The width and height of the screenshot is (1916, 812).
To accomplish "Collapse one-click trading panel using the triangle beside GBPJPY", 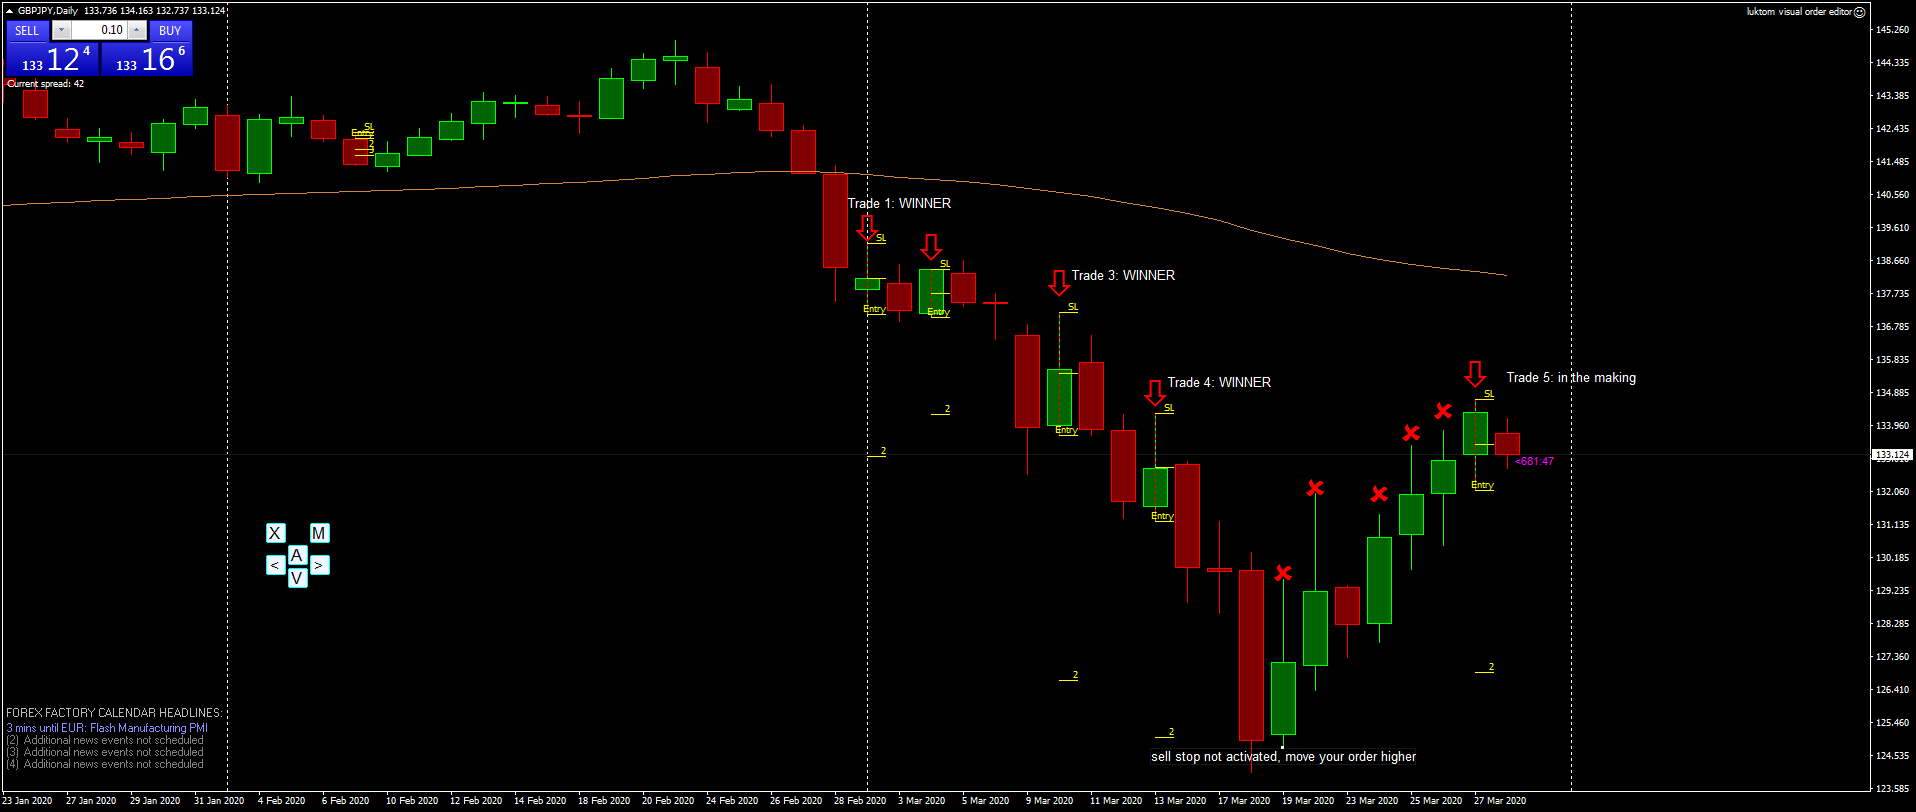I will point(10,10).
